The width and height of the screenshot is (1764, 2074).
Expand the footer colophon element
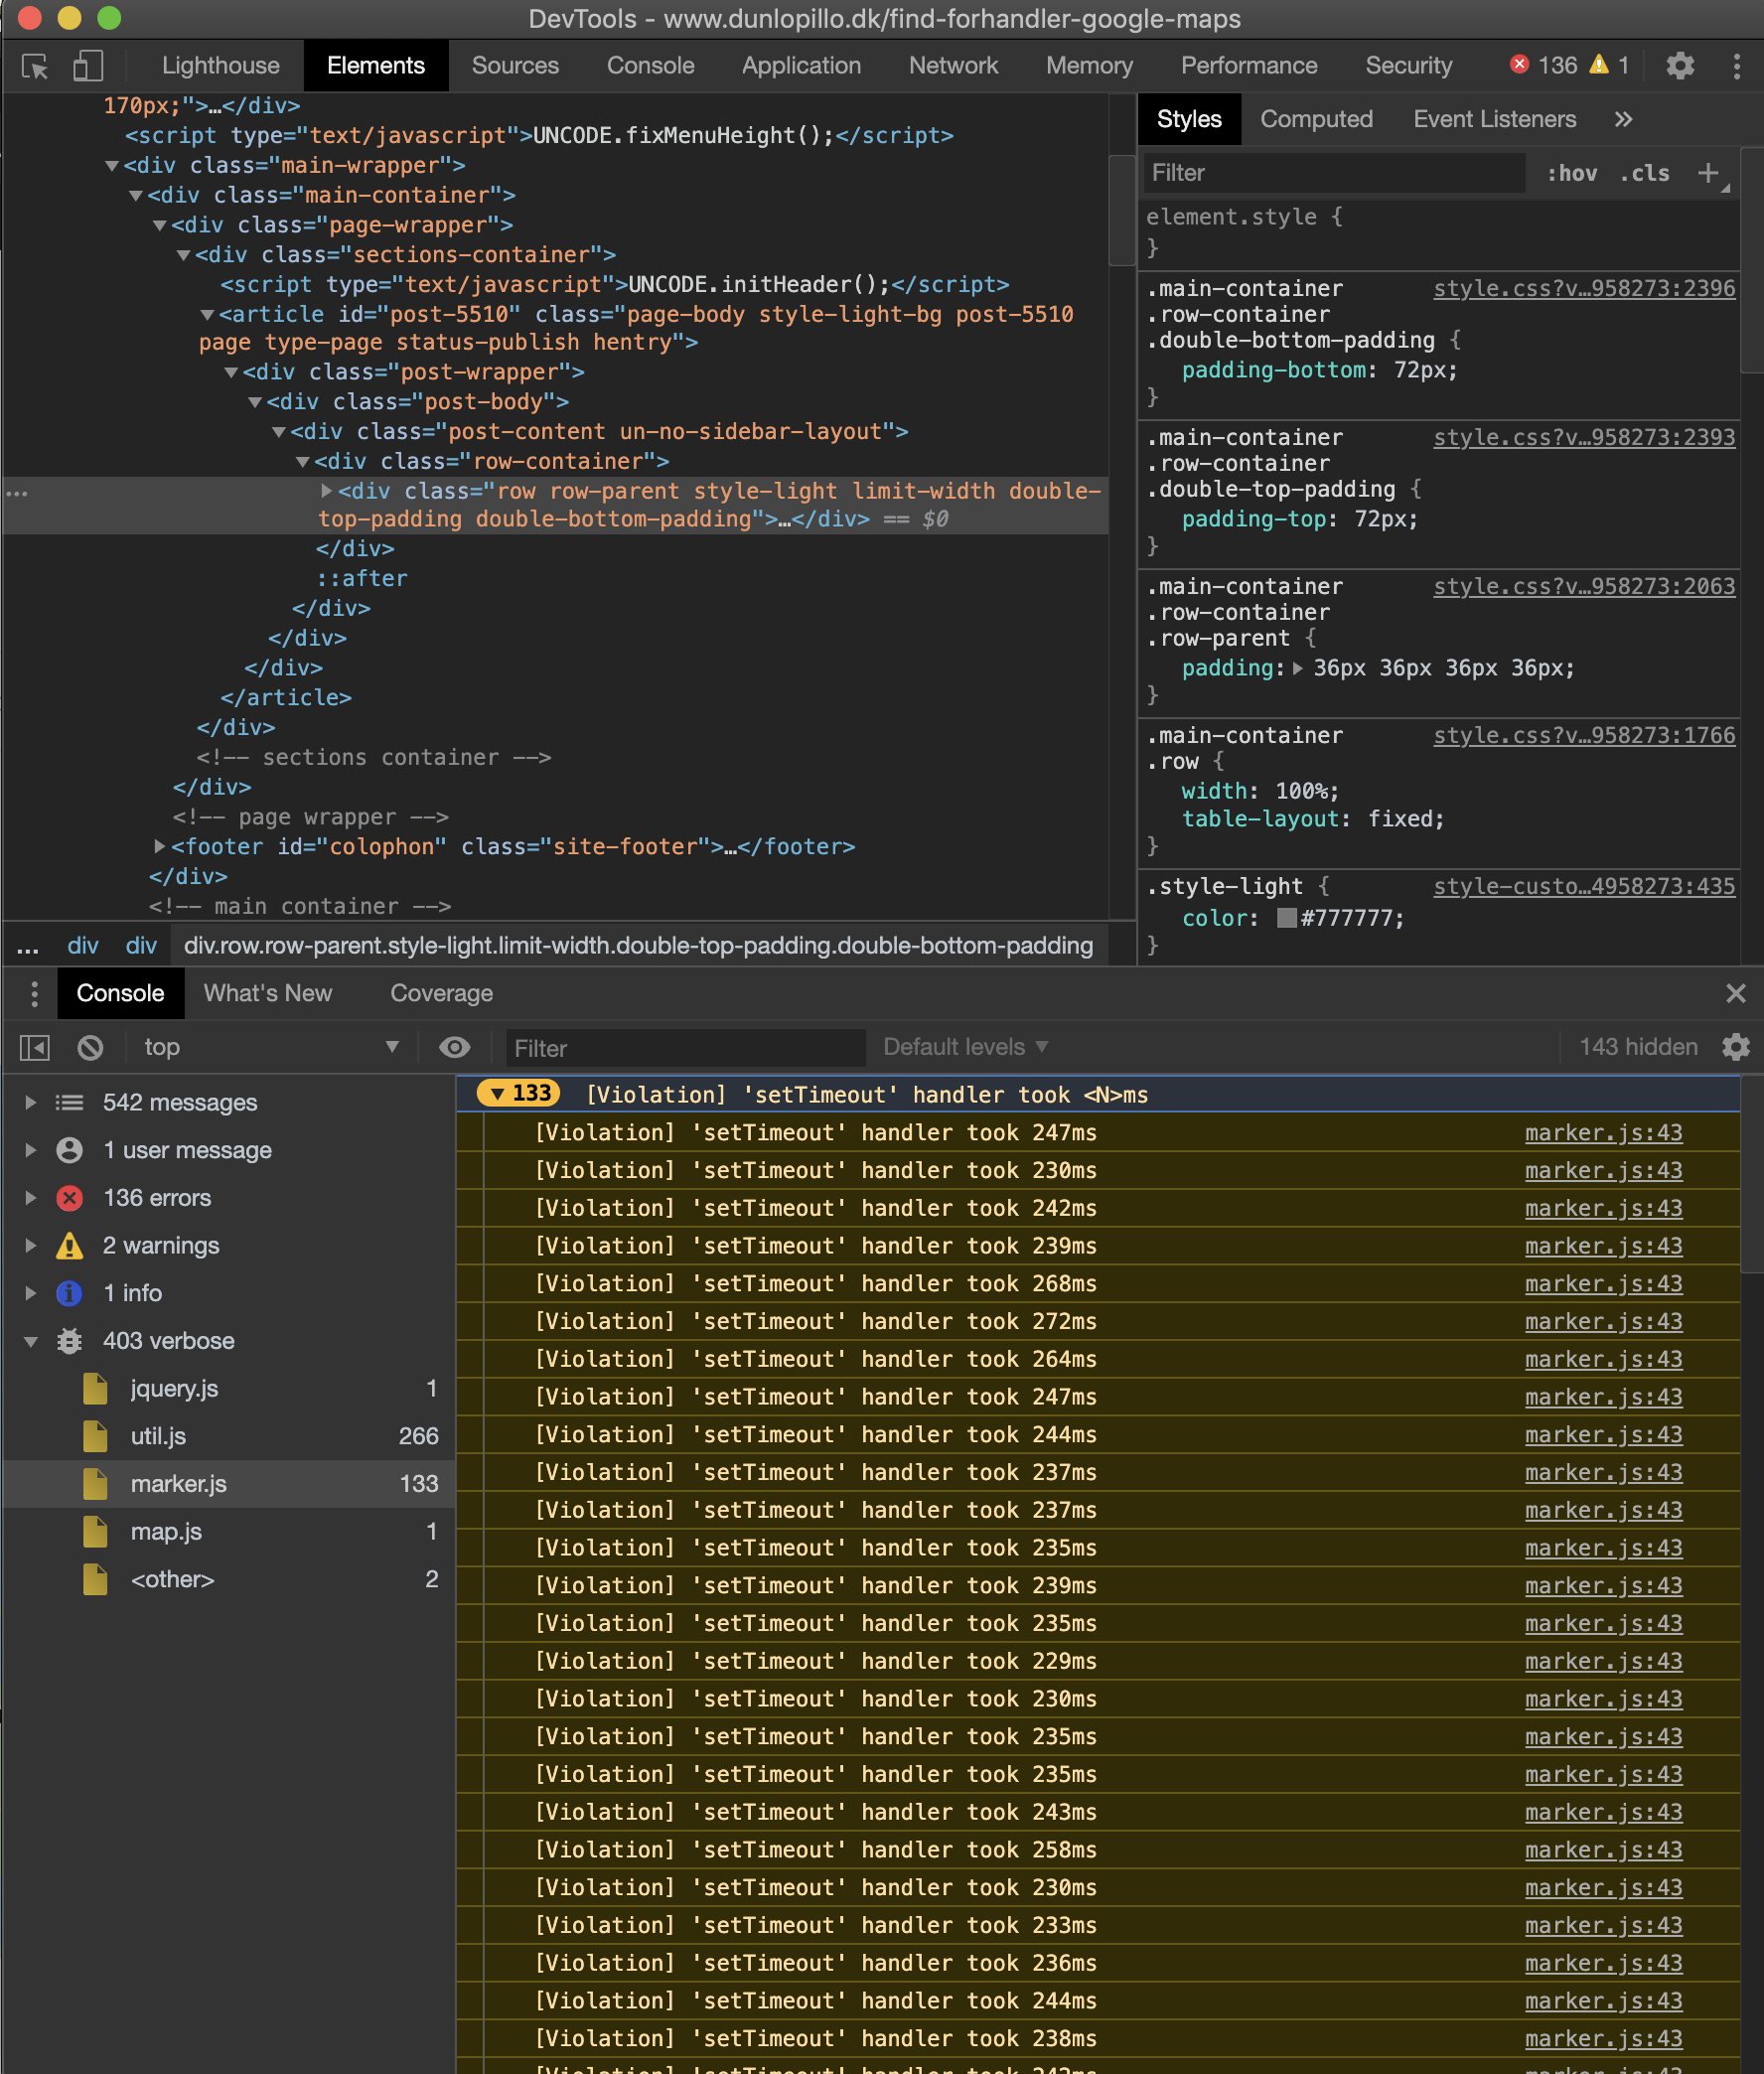[x=159, y=846]
